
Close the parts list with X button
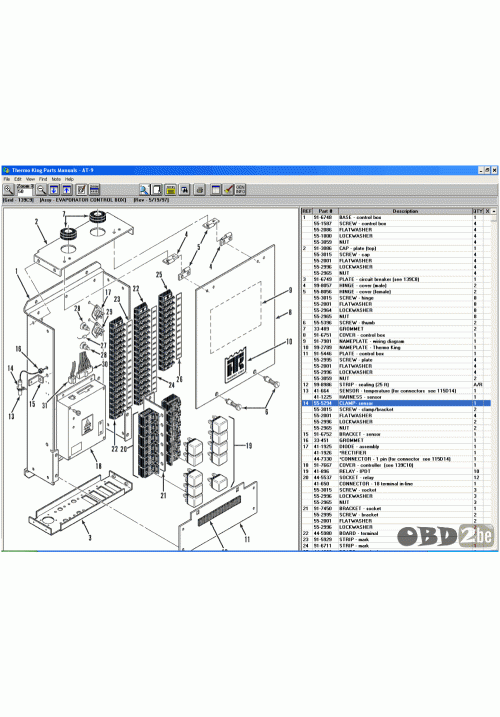pyautogui.click(x=487, y=211)
